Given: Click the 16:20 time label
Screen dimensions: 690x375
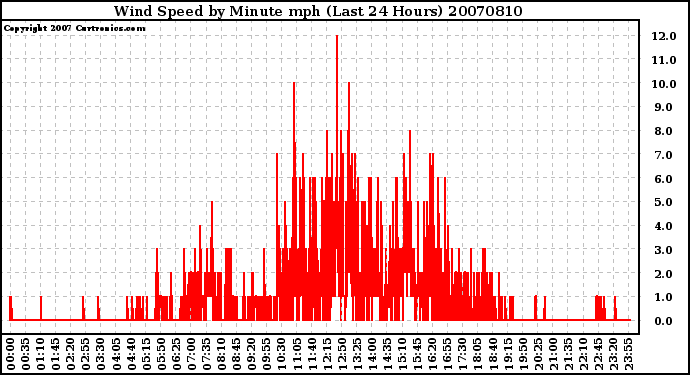Looking at the screenshot, I should 432,354.
